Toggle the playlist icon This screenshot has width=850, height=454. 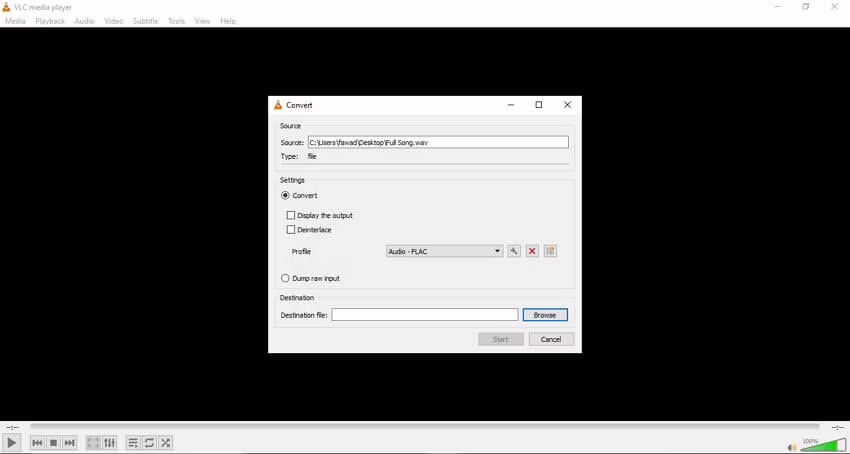click(133, 443)
